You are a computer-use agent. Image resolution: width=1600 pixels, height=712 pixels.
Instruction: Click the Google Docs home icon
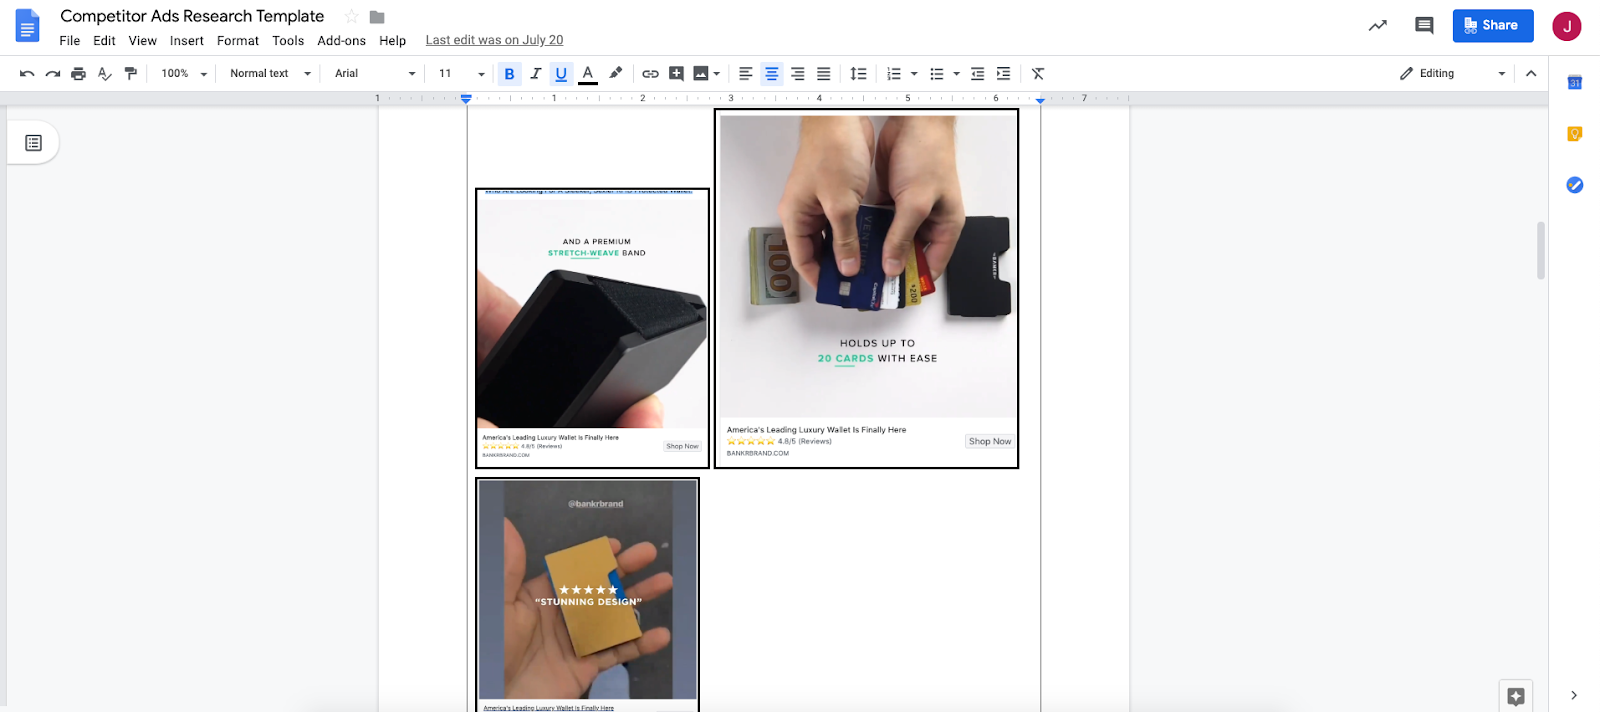[28, 26]
